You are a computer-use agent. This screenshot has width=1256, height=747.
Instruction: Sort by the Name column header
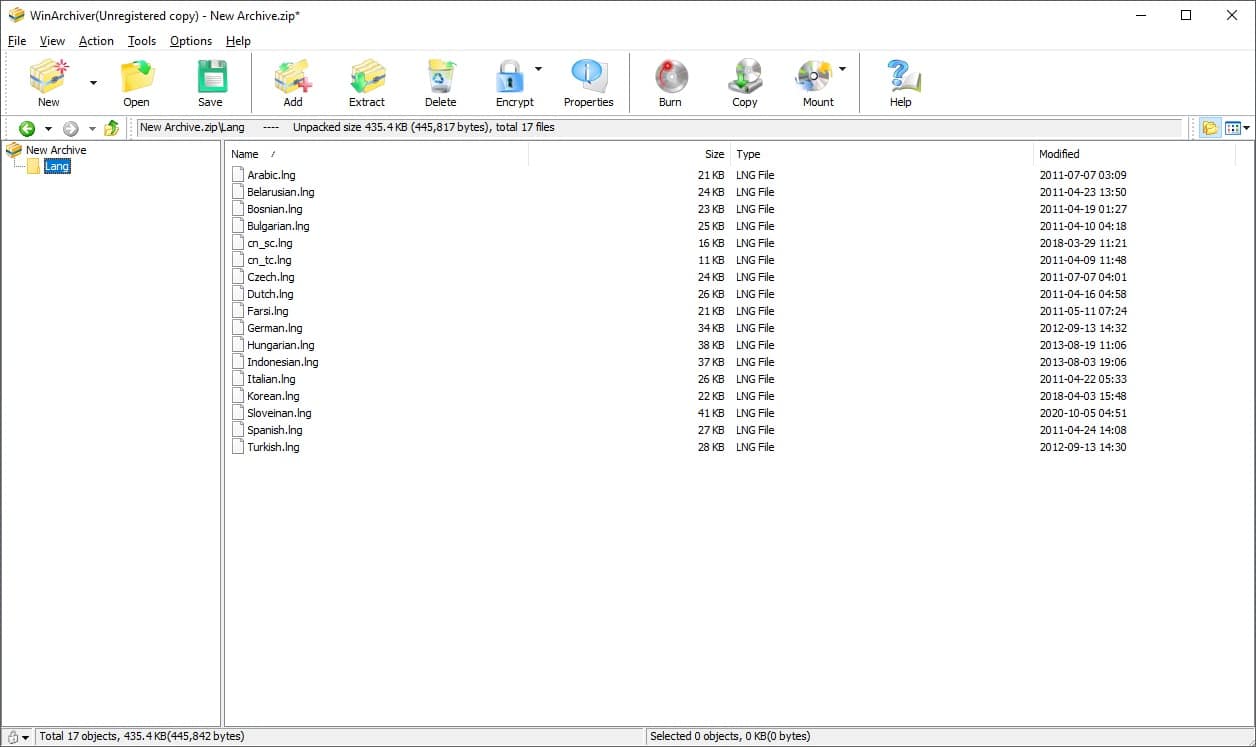pos(377,154)
